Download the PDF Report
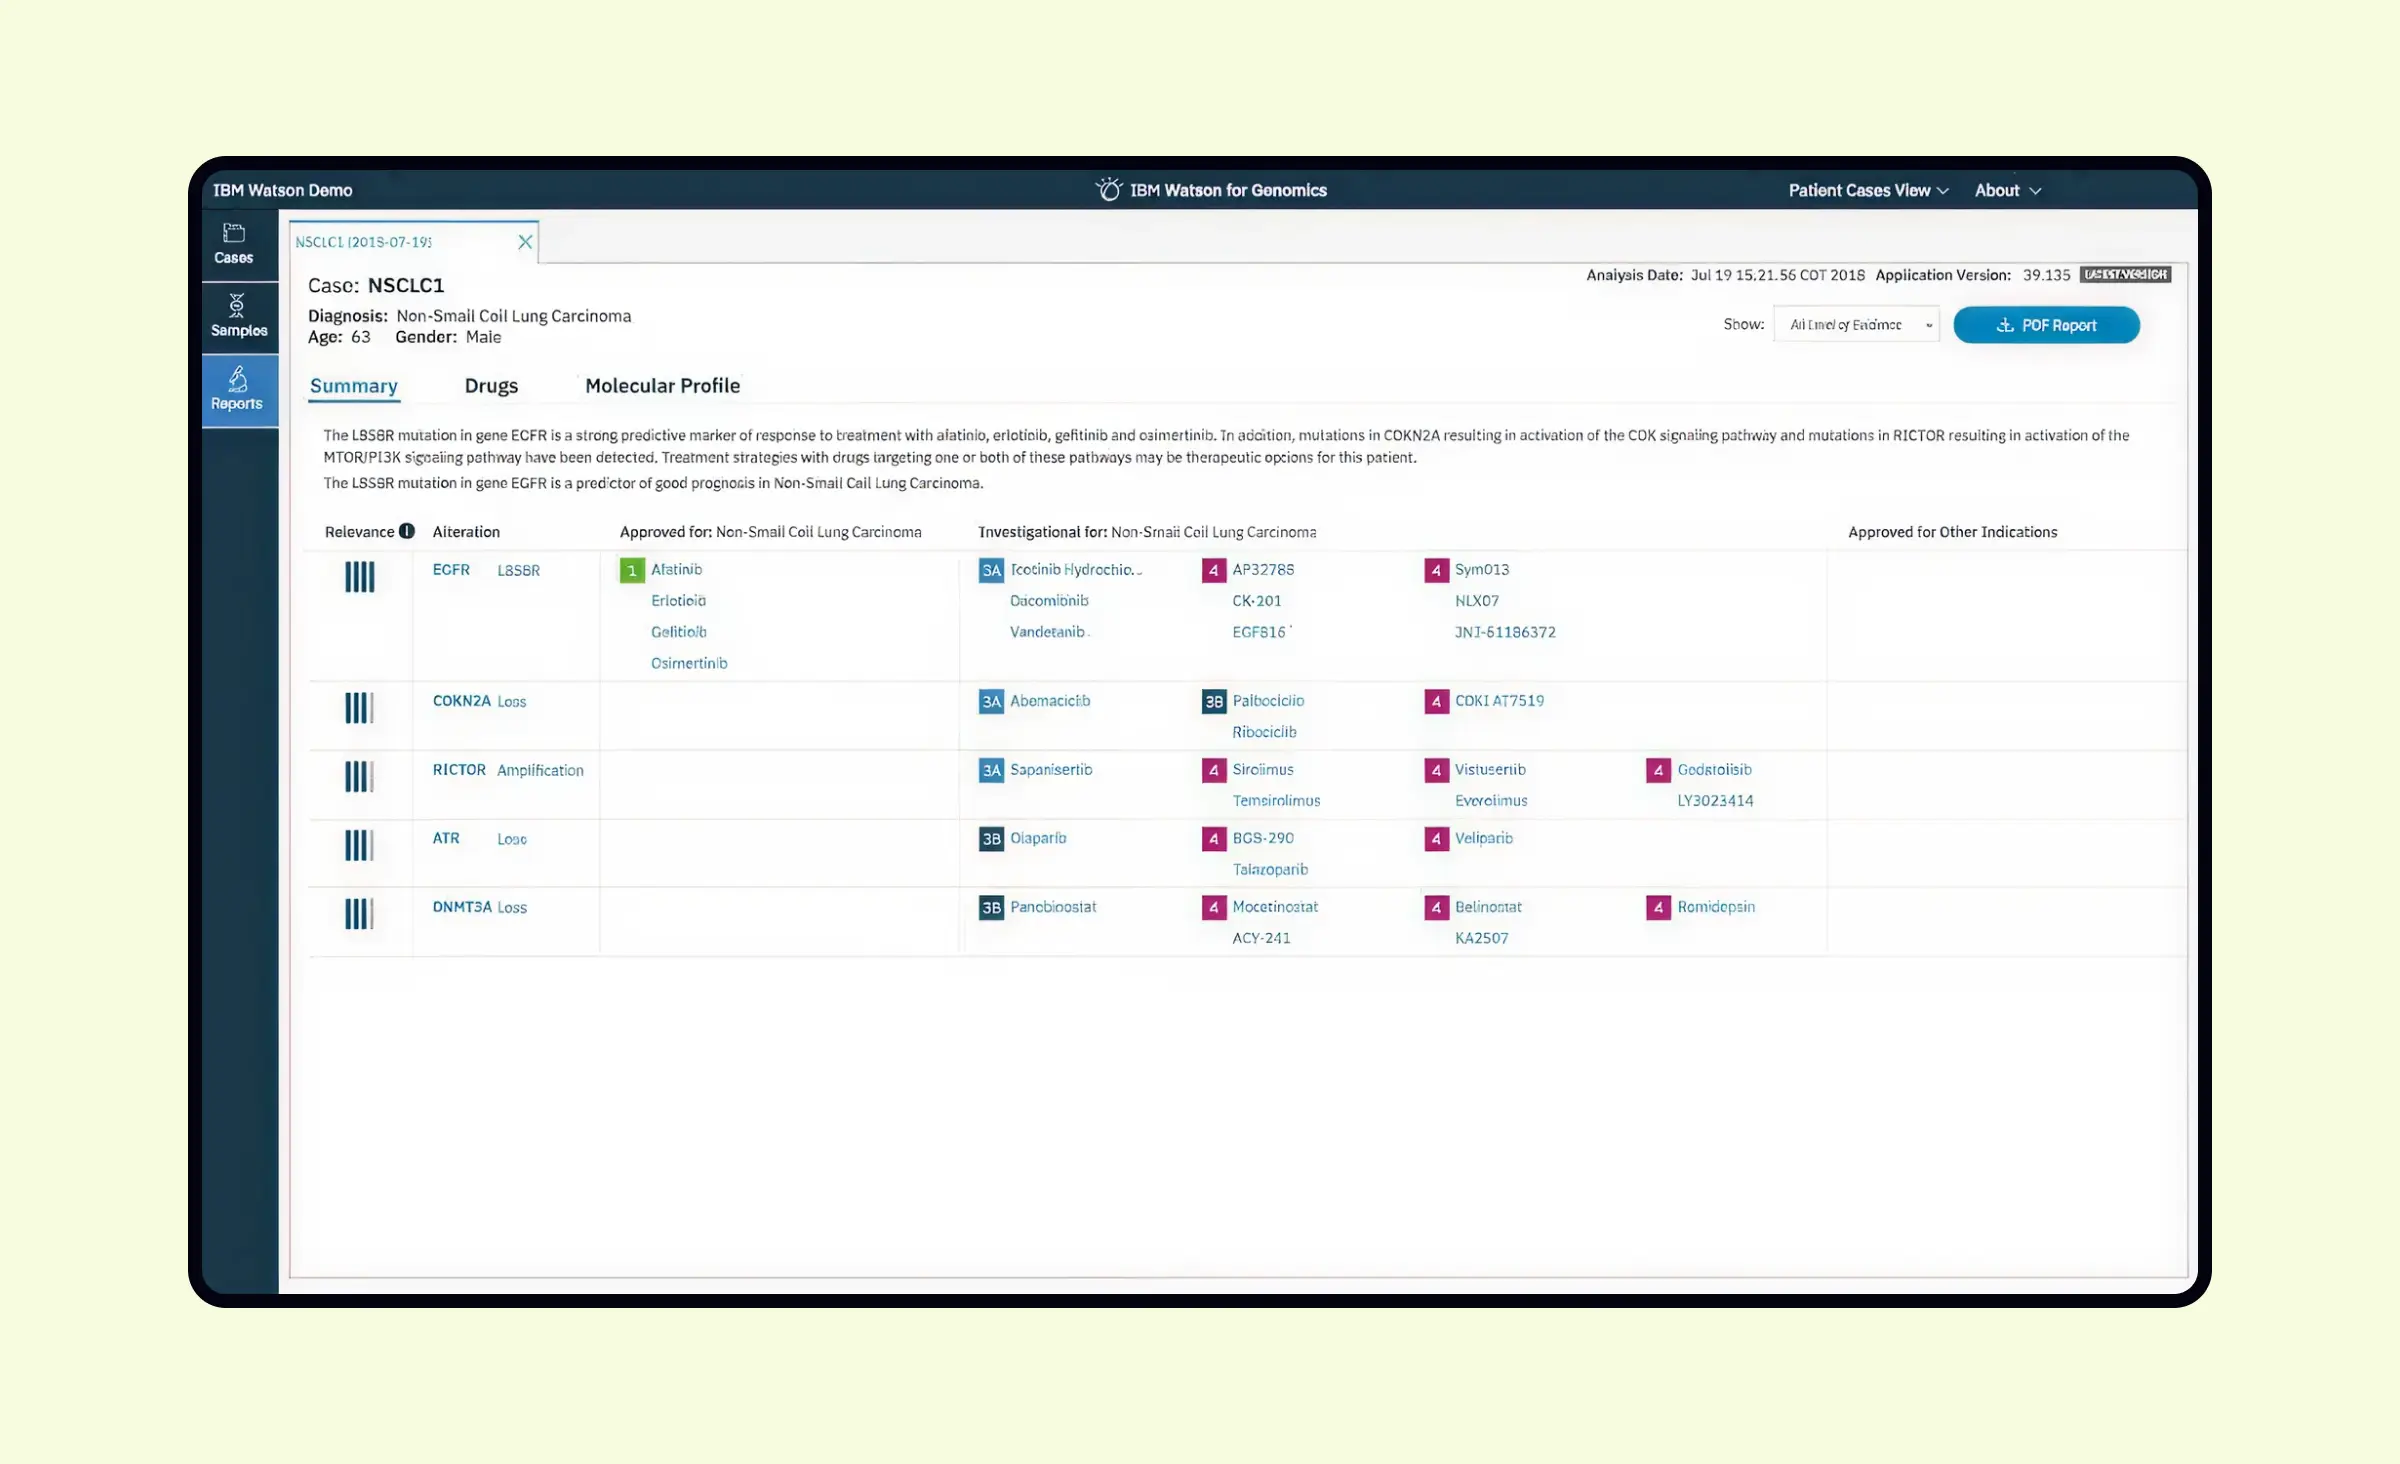Screen dimensions: 2400x1464 [x=2046, y=324]
